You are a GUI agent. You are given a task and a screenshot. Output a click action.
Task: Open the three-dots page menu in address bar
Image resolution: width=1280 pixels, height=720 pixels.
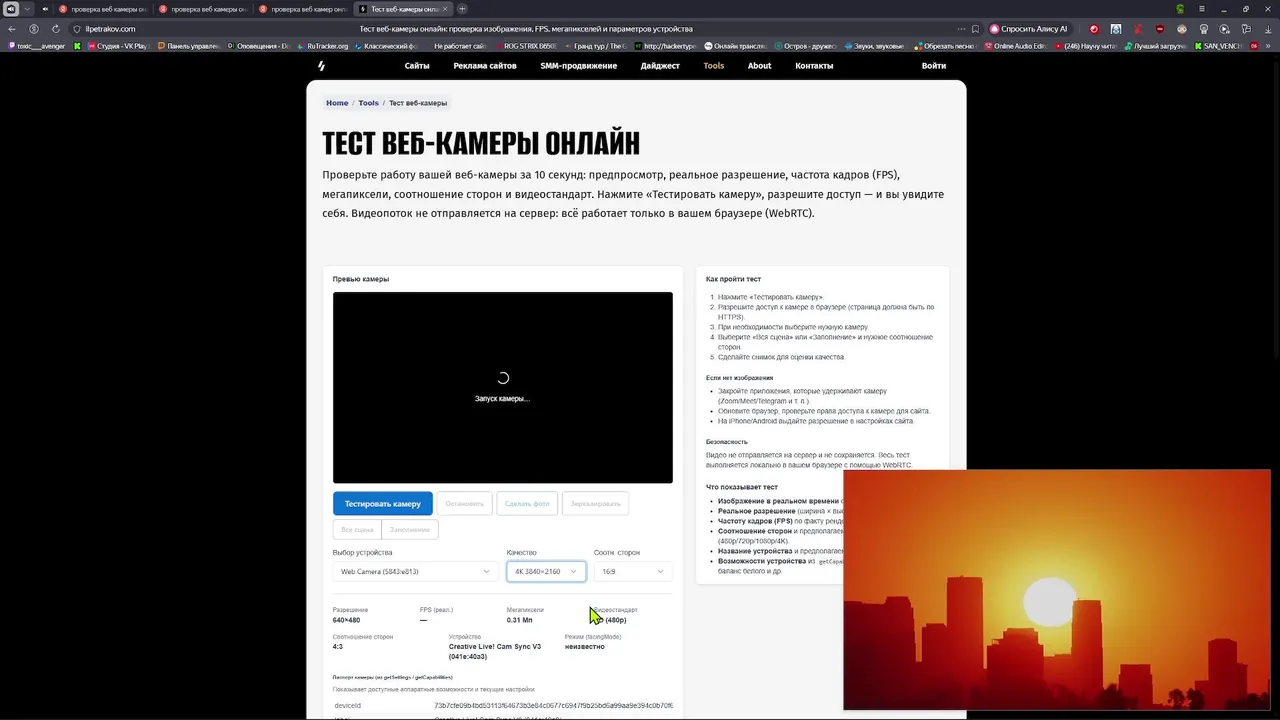962,29
